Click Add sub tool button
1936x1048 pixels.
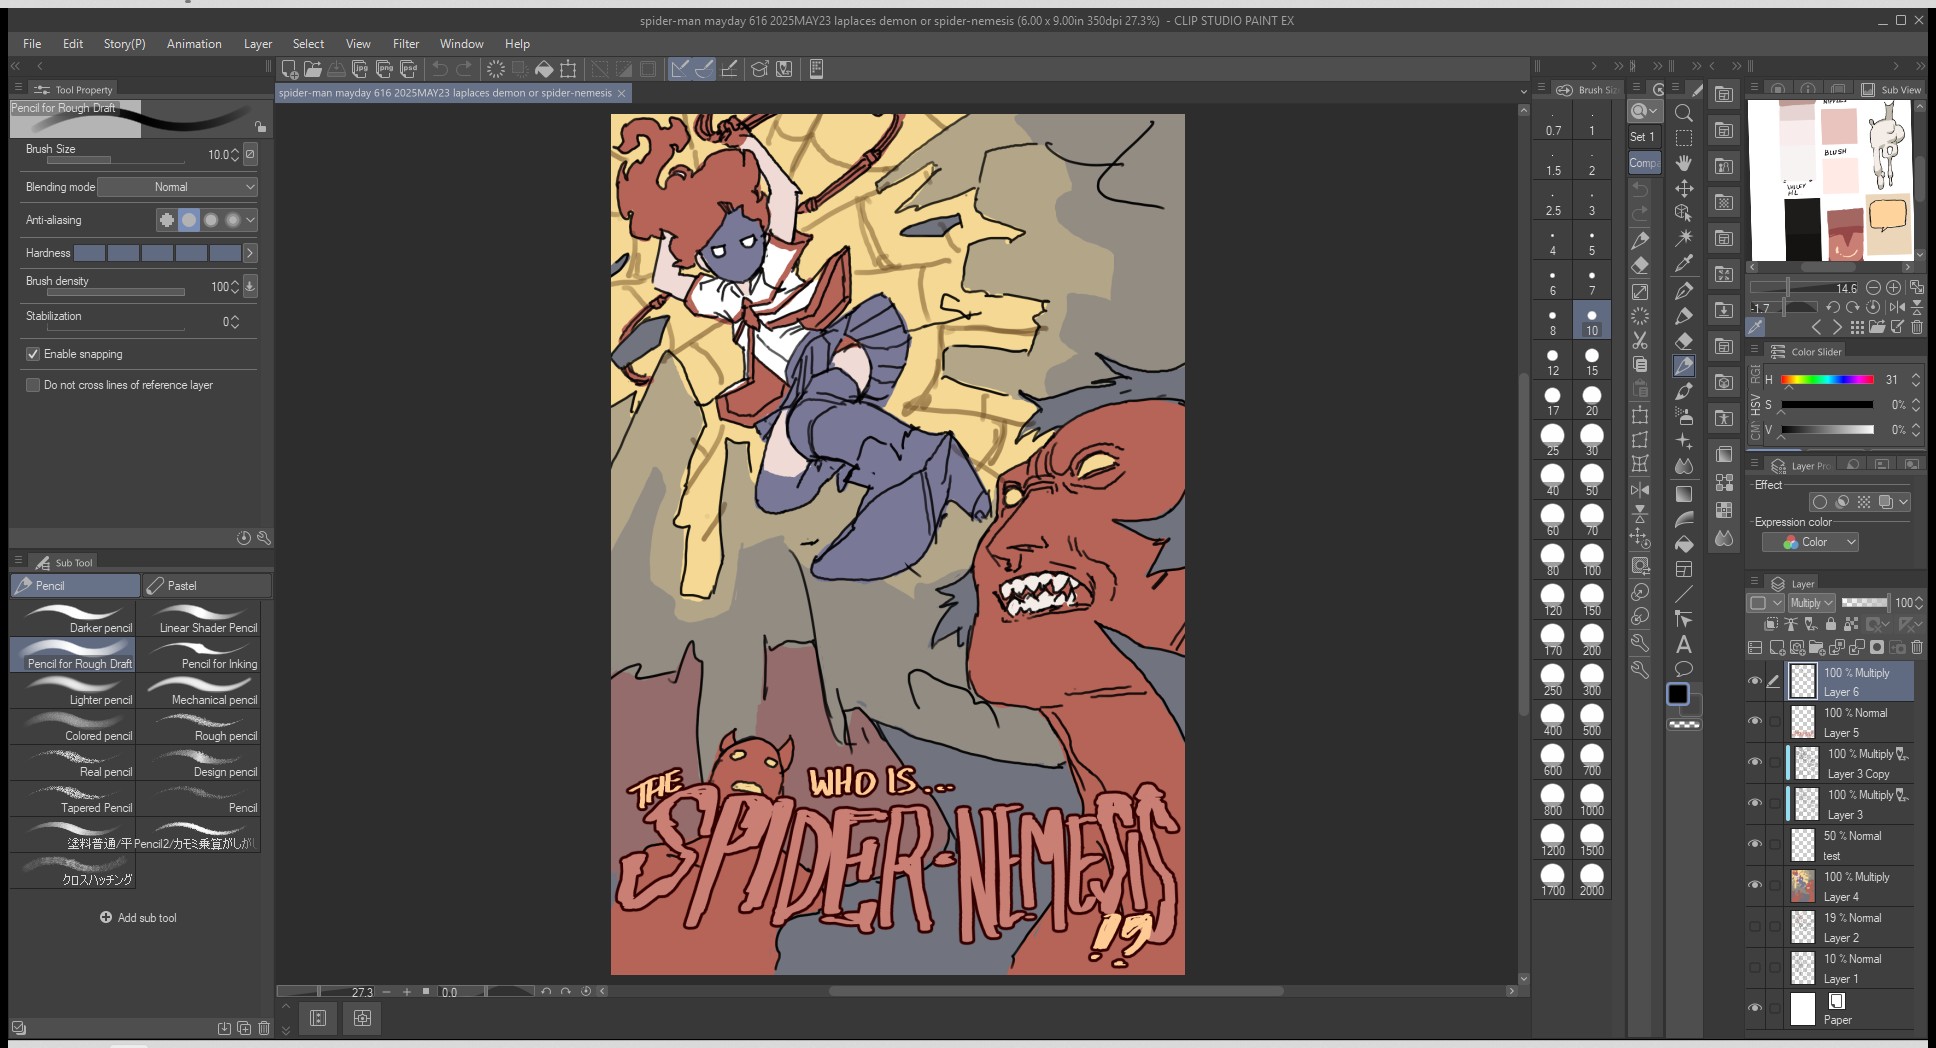click(138, 918)
